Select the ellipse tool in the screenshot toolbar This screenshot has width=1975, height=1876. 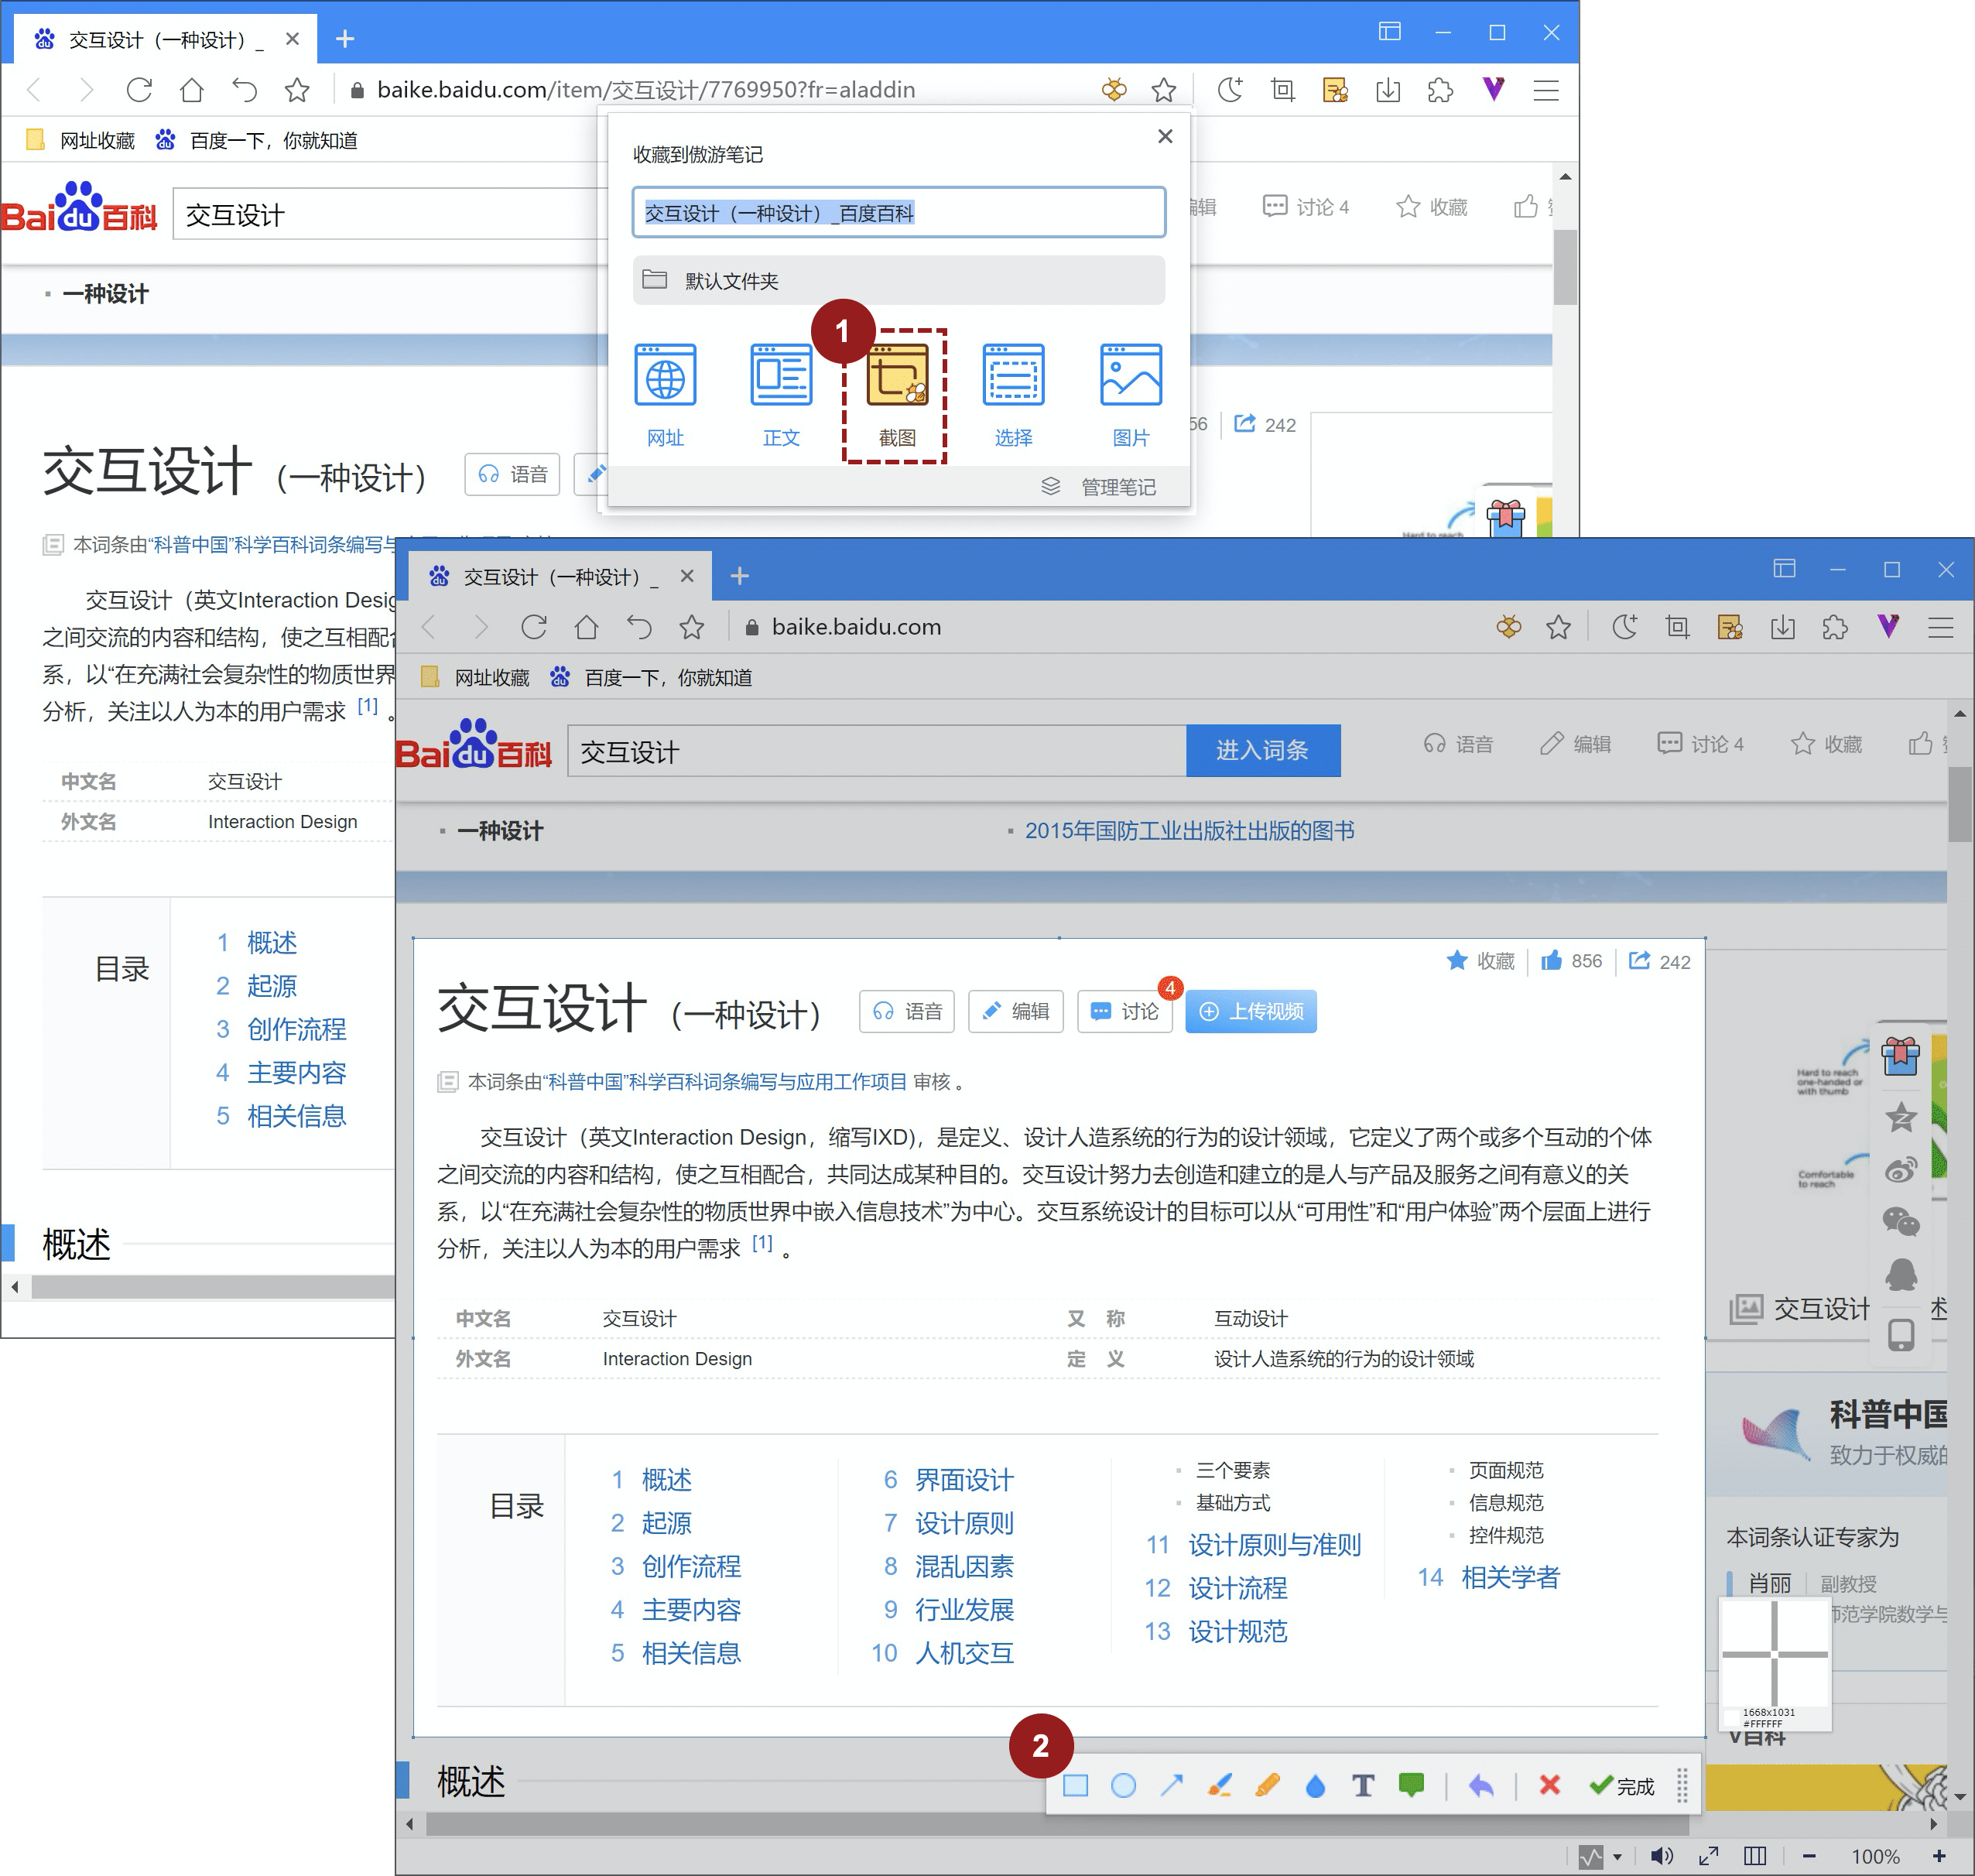tap(1123, 1785)
